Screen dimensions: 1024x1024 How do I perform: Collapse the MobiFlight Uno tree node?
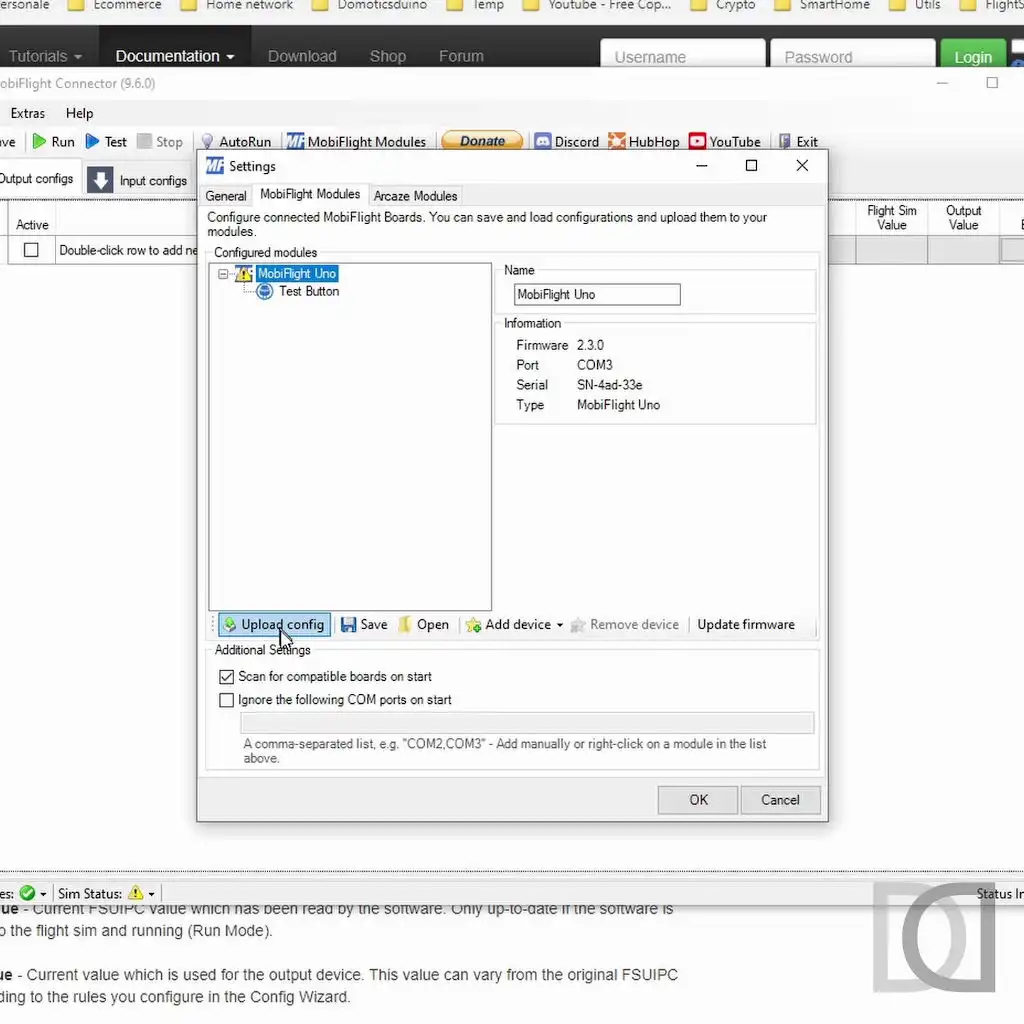223,274
